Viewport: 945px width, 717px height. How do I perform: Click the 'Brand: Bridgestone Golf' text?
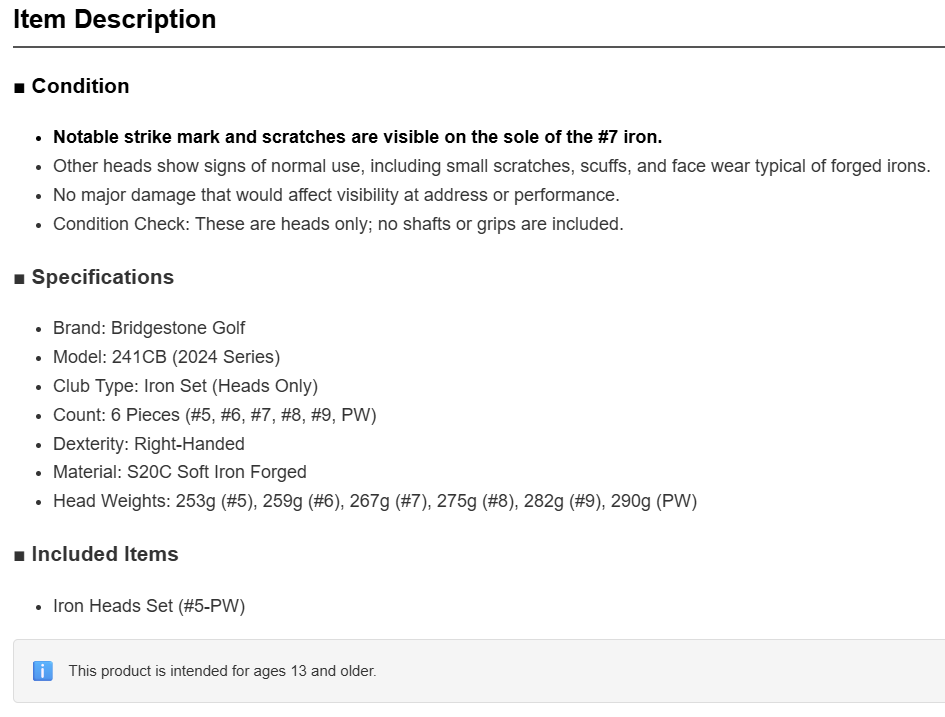click(149, 328)
